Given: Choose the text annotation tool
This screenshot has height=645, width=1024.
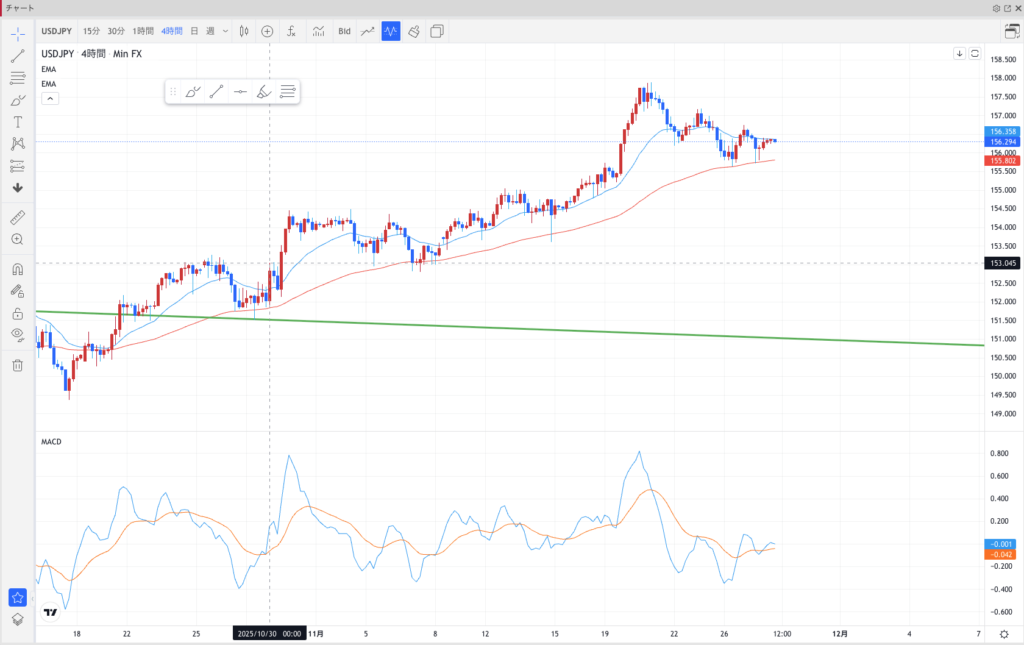Looking at the screenshot, I should (17, 121).
